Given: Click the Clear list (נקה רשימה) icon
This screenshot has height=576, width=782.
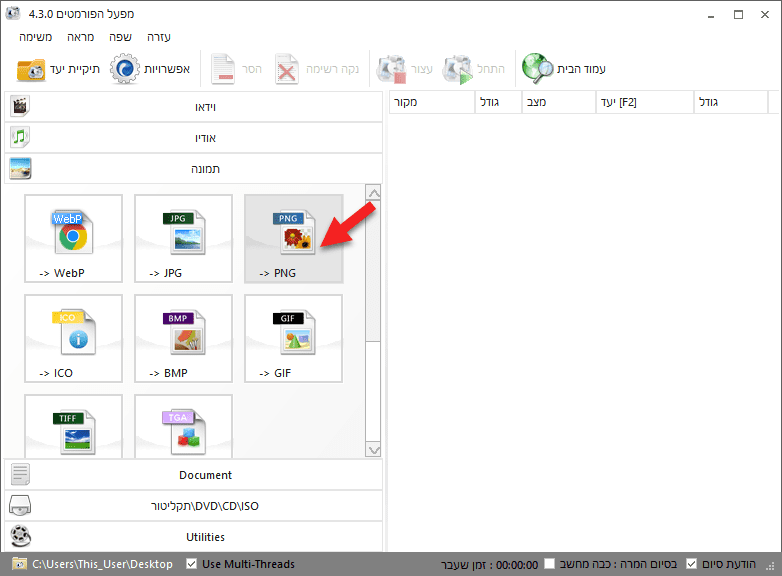Looking at the screenshot, I should tap(286, 69).
